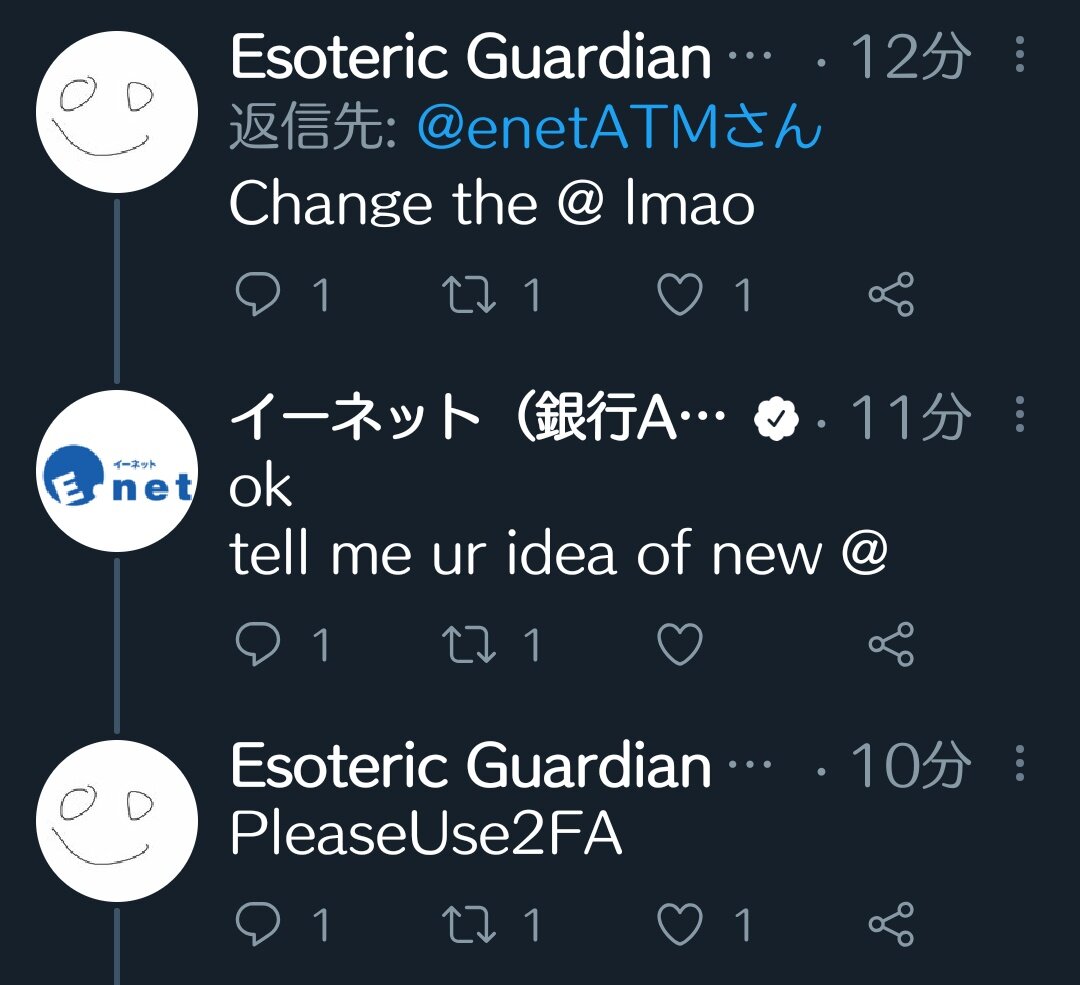This screenshot has height=985, width=1080.
Task: Open the @enetATM mention link
Action: point(619,127)
